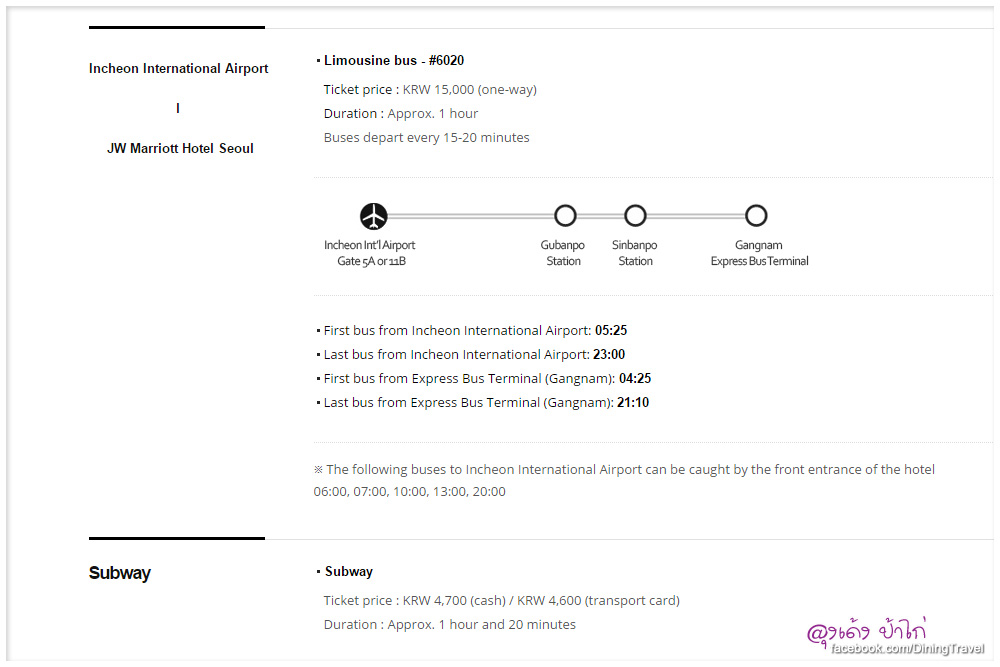Click first bus time 05:25

point(611,331)
